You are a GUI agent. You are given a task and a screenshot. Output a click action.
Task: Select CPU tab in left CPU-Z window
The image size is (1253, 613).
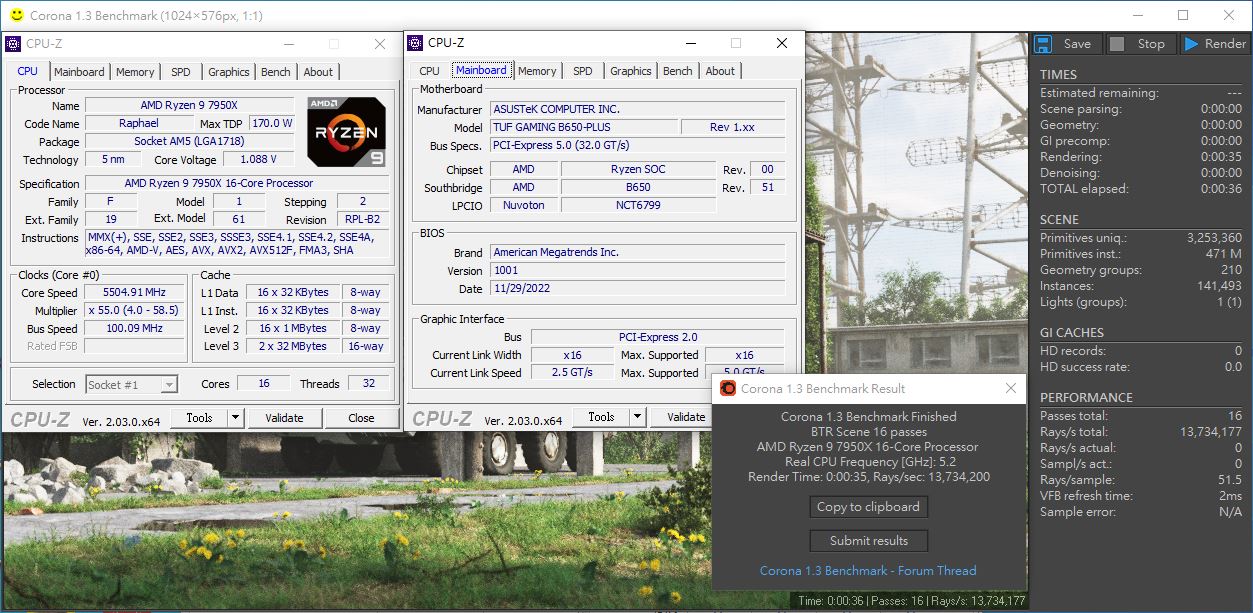(x=28, y=71)
